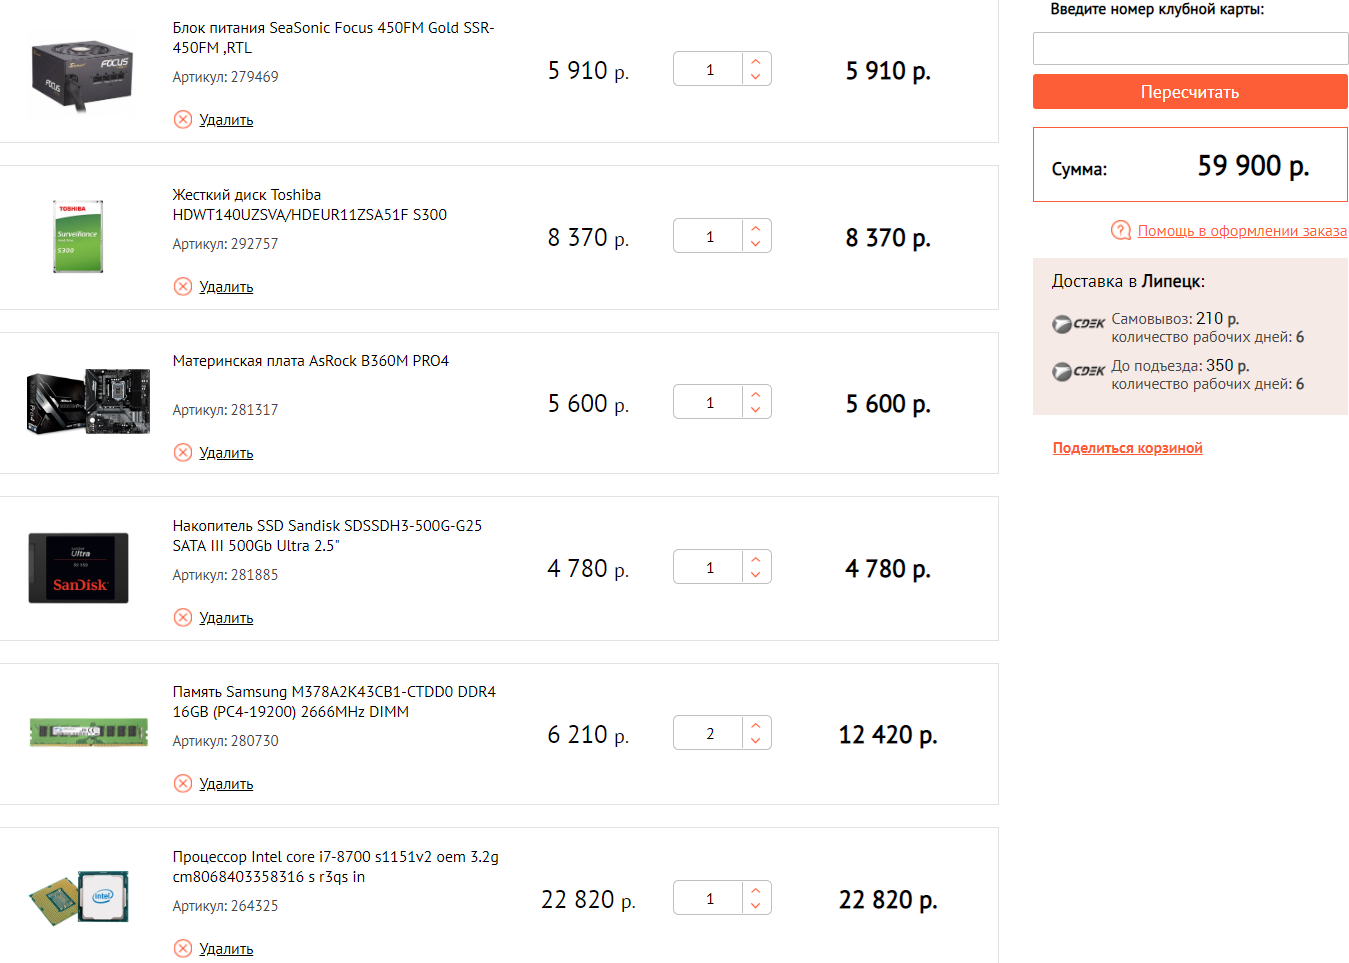Open Sandisk SSD product thumbnail
1349x963 pixels.
pos(78,568)
